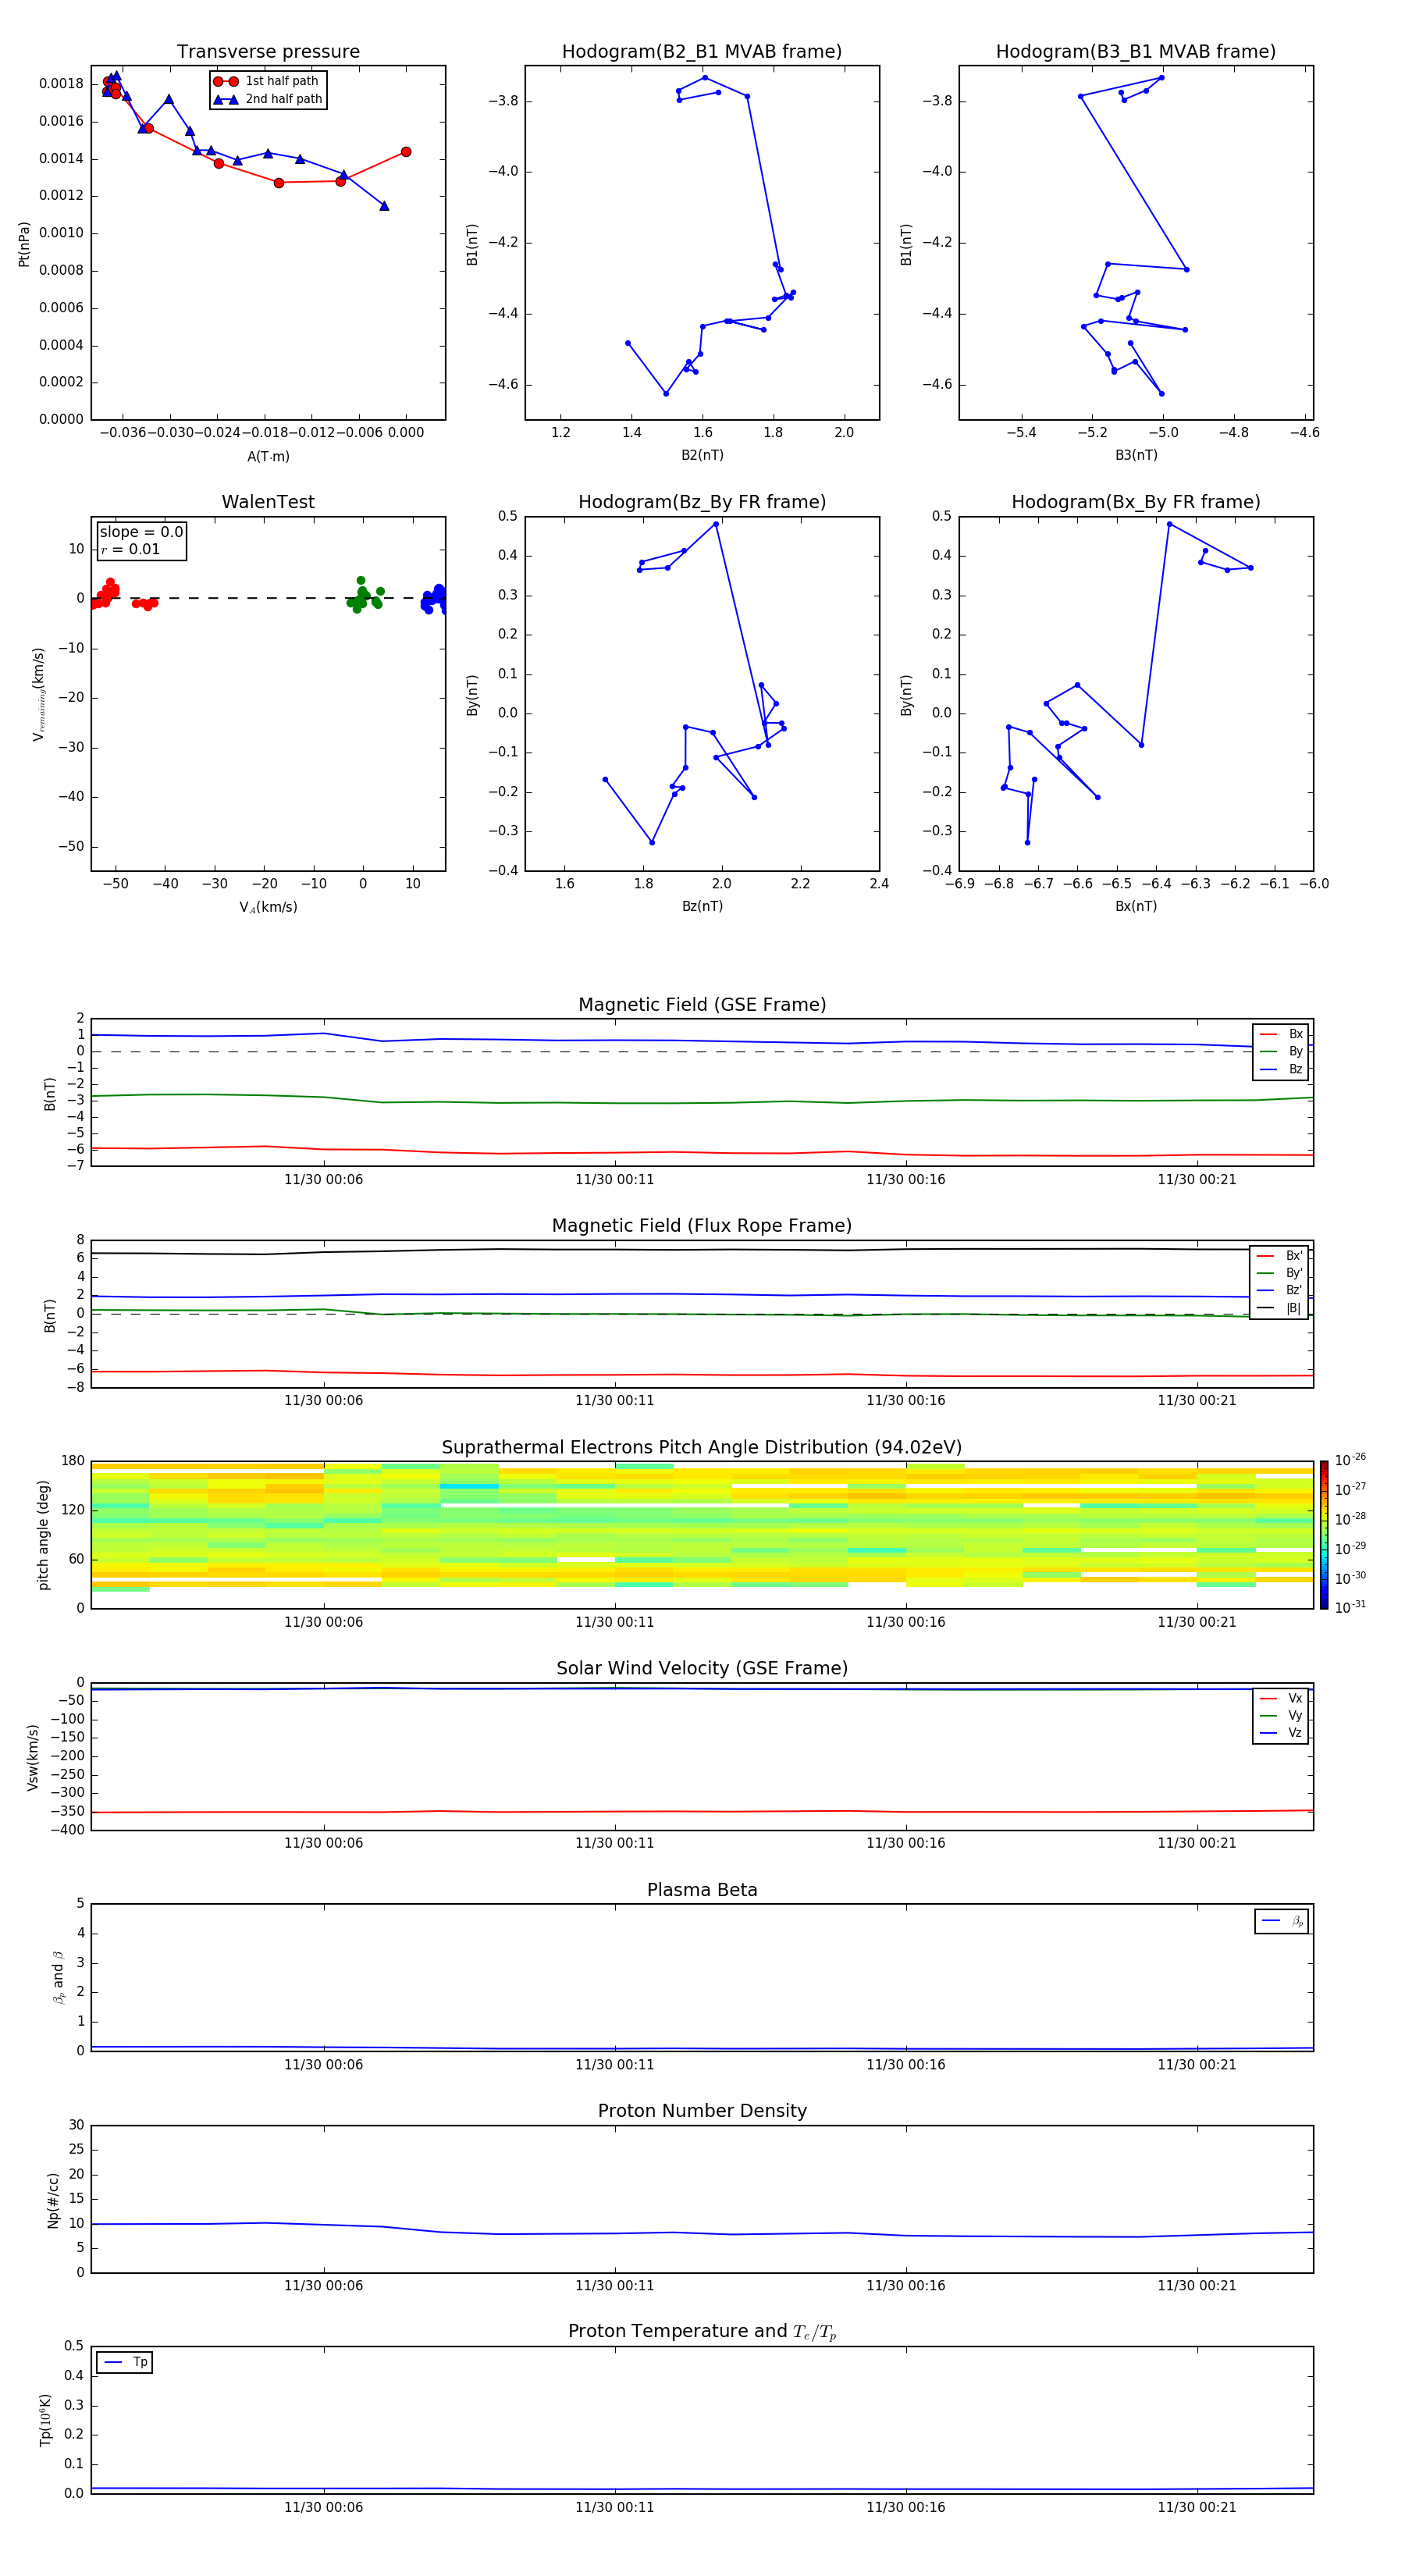Viewport: 1405px width, 2576px height.
Task: Click the "pitch angle (deg)" y-axis label
Action: tap(43, 1535)
